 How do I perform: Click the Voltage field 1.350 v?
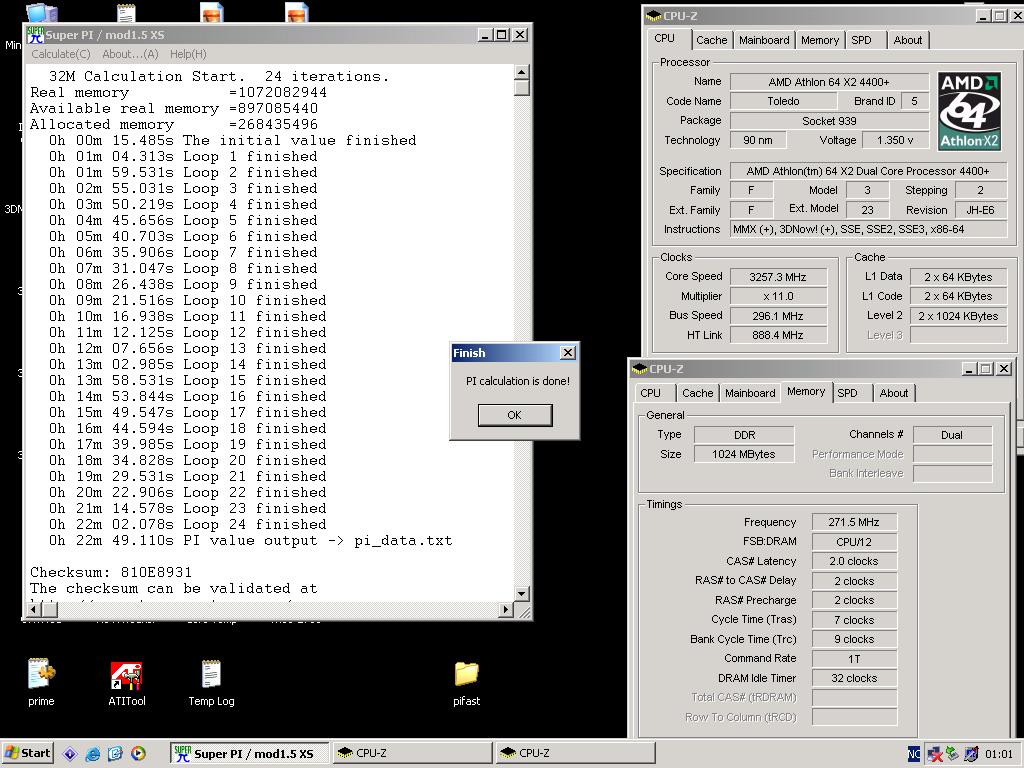(895, 140)
